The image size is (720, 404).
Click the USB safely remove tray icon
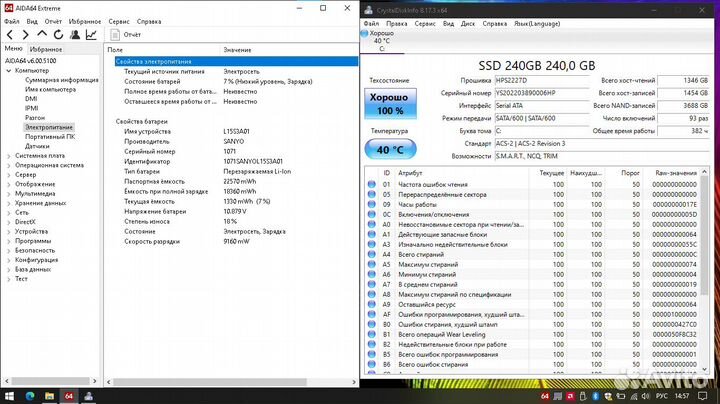coord(583,396)
